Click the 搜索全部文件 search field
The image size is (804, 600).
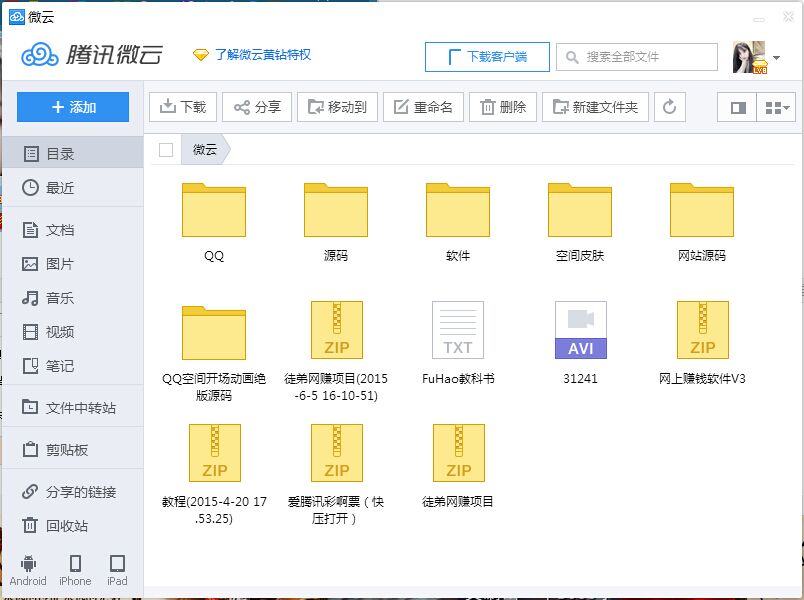(x=637, y=56)
